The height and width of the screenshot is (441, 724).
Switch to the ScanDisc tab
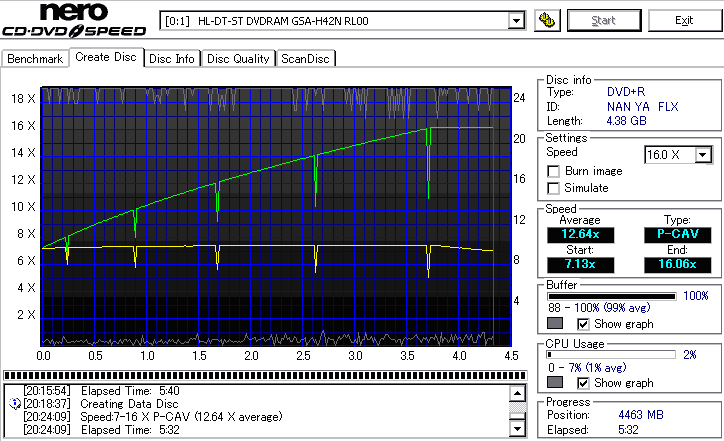click(x=305, y=59)
